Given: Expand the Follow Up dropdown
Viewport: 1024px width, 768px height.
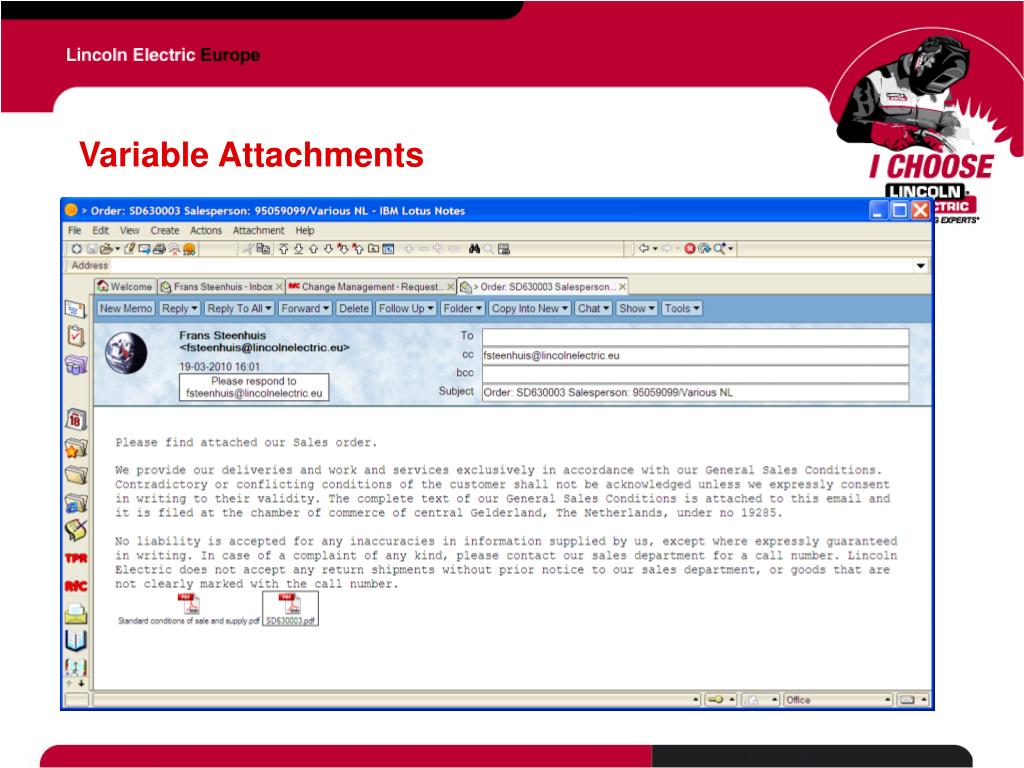Looking at the screenshot, I should (406, 308).
